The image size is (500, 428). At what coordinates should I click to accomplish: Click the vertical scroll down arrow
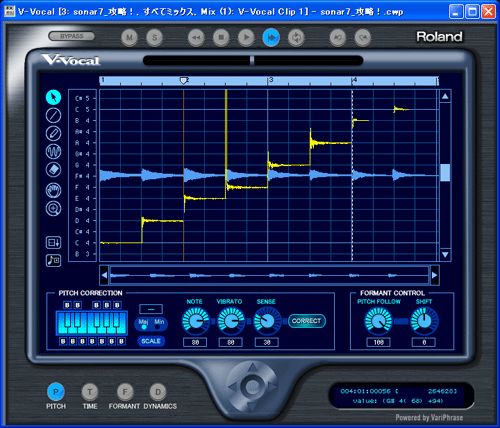point(445,255)
